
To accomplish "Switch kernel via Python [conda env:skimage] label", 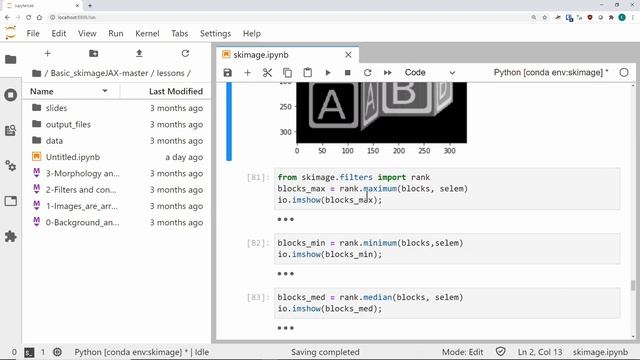I will 551,72.
